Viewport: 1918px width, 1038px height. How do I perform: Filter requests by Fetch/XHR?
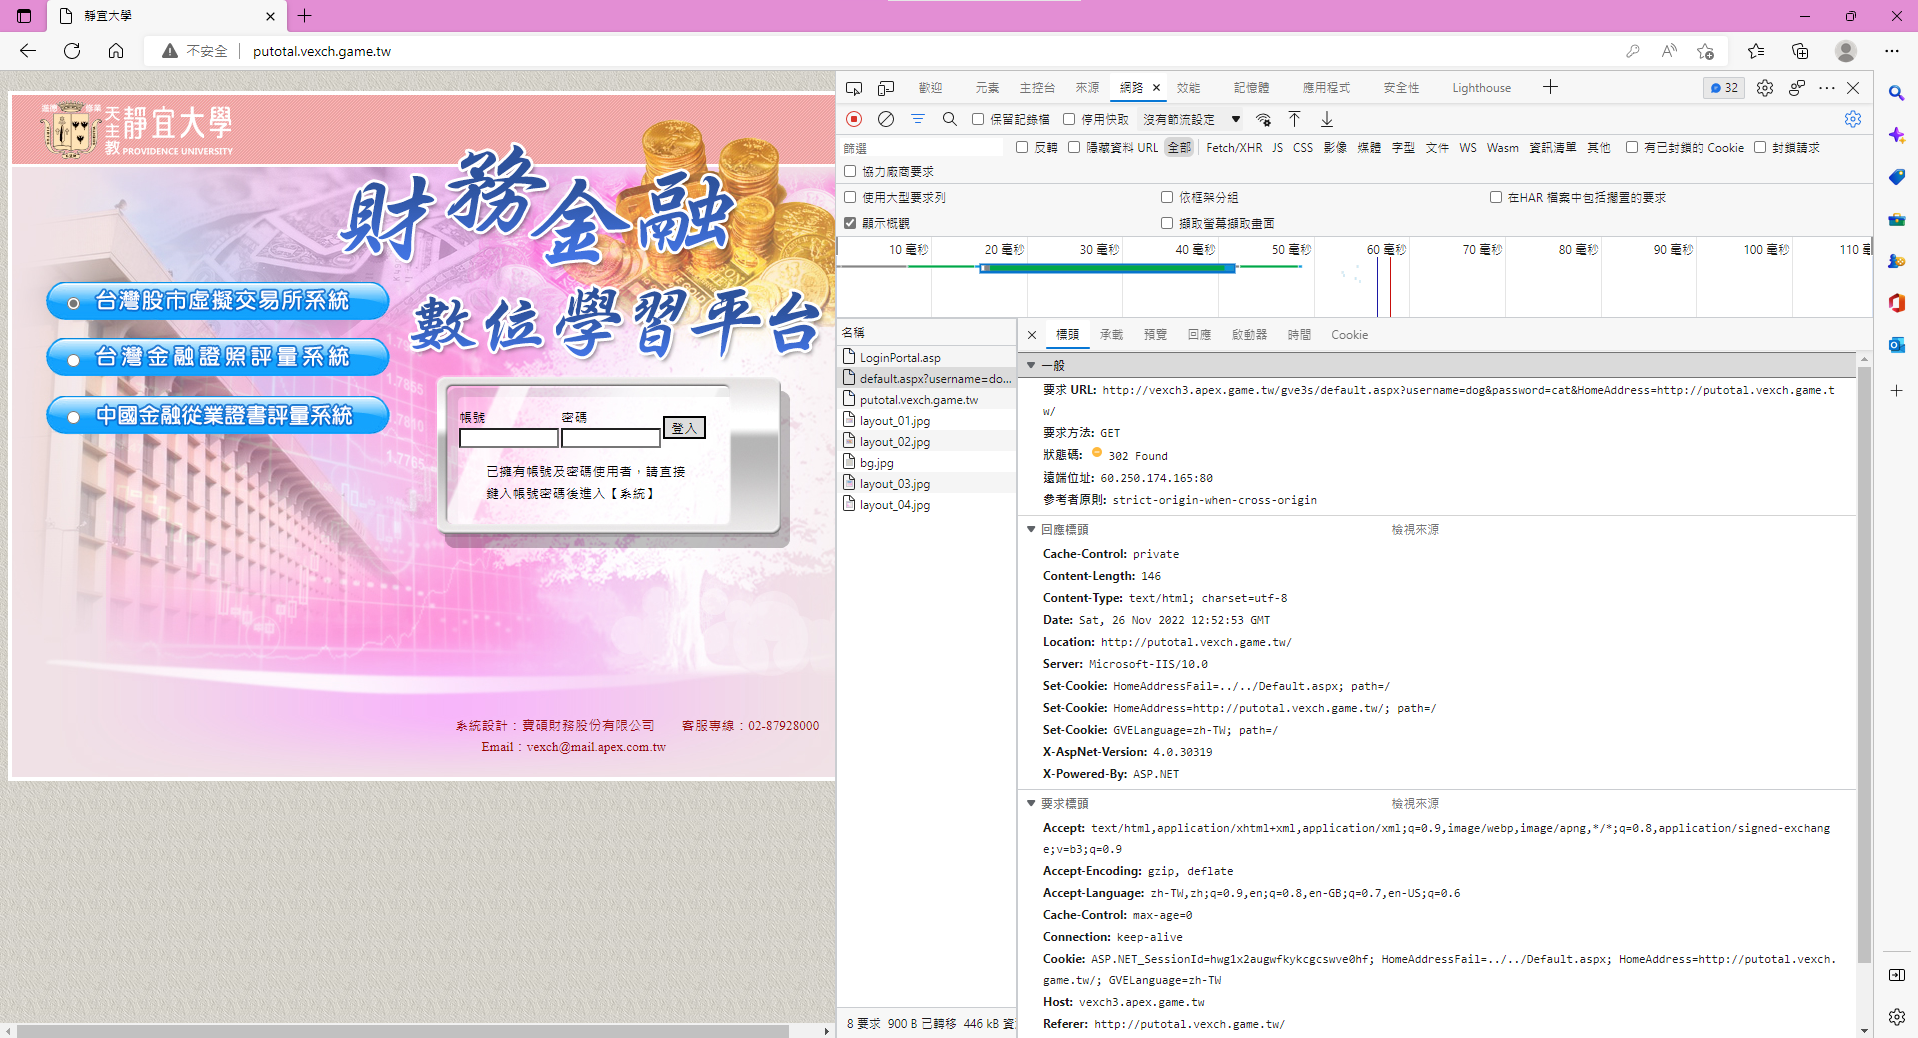coord(1234,147)
